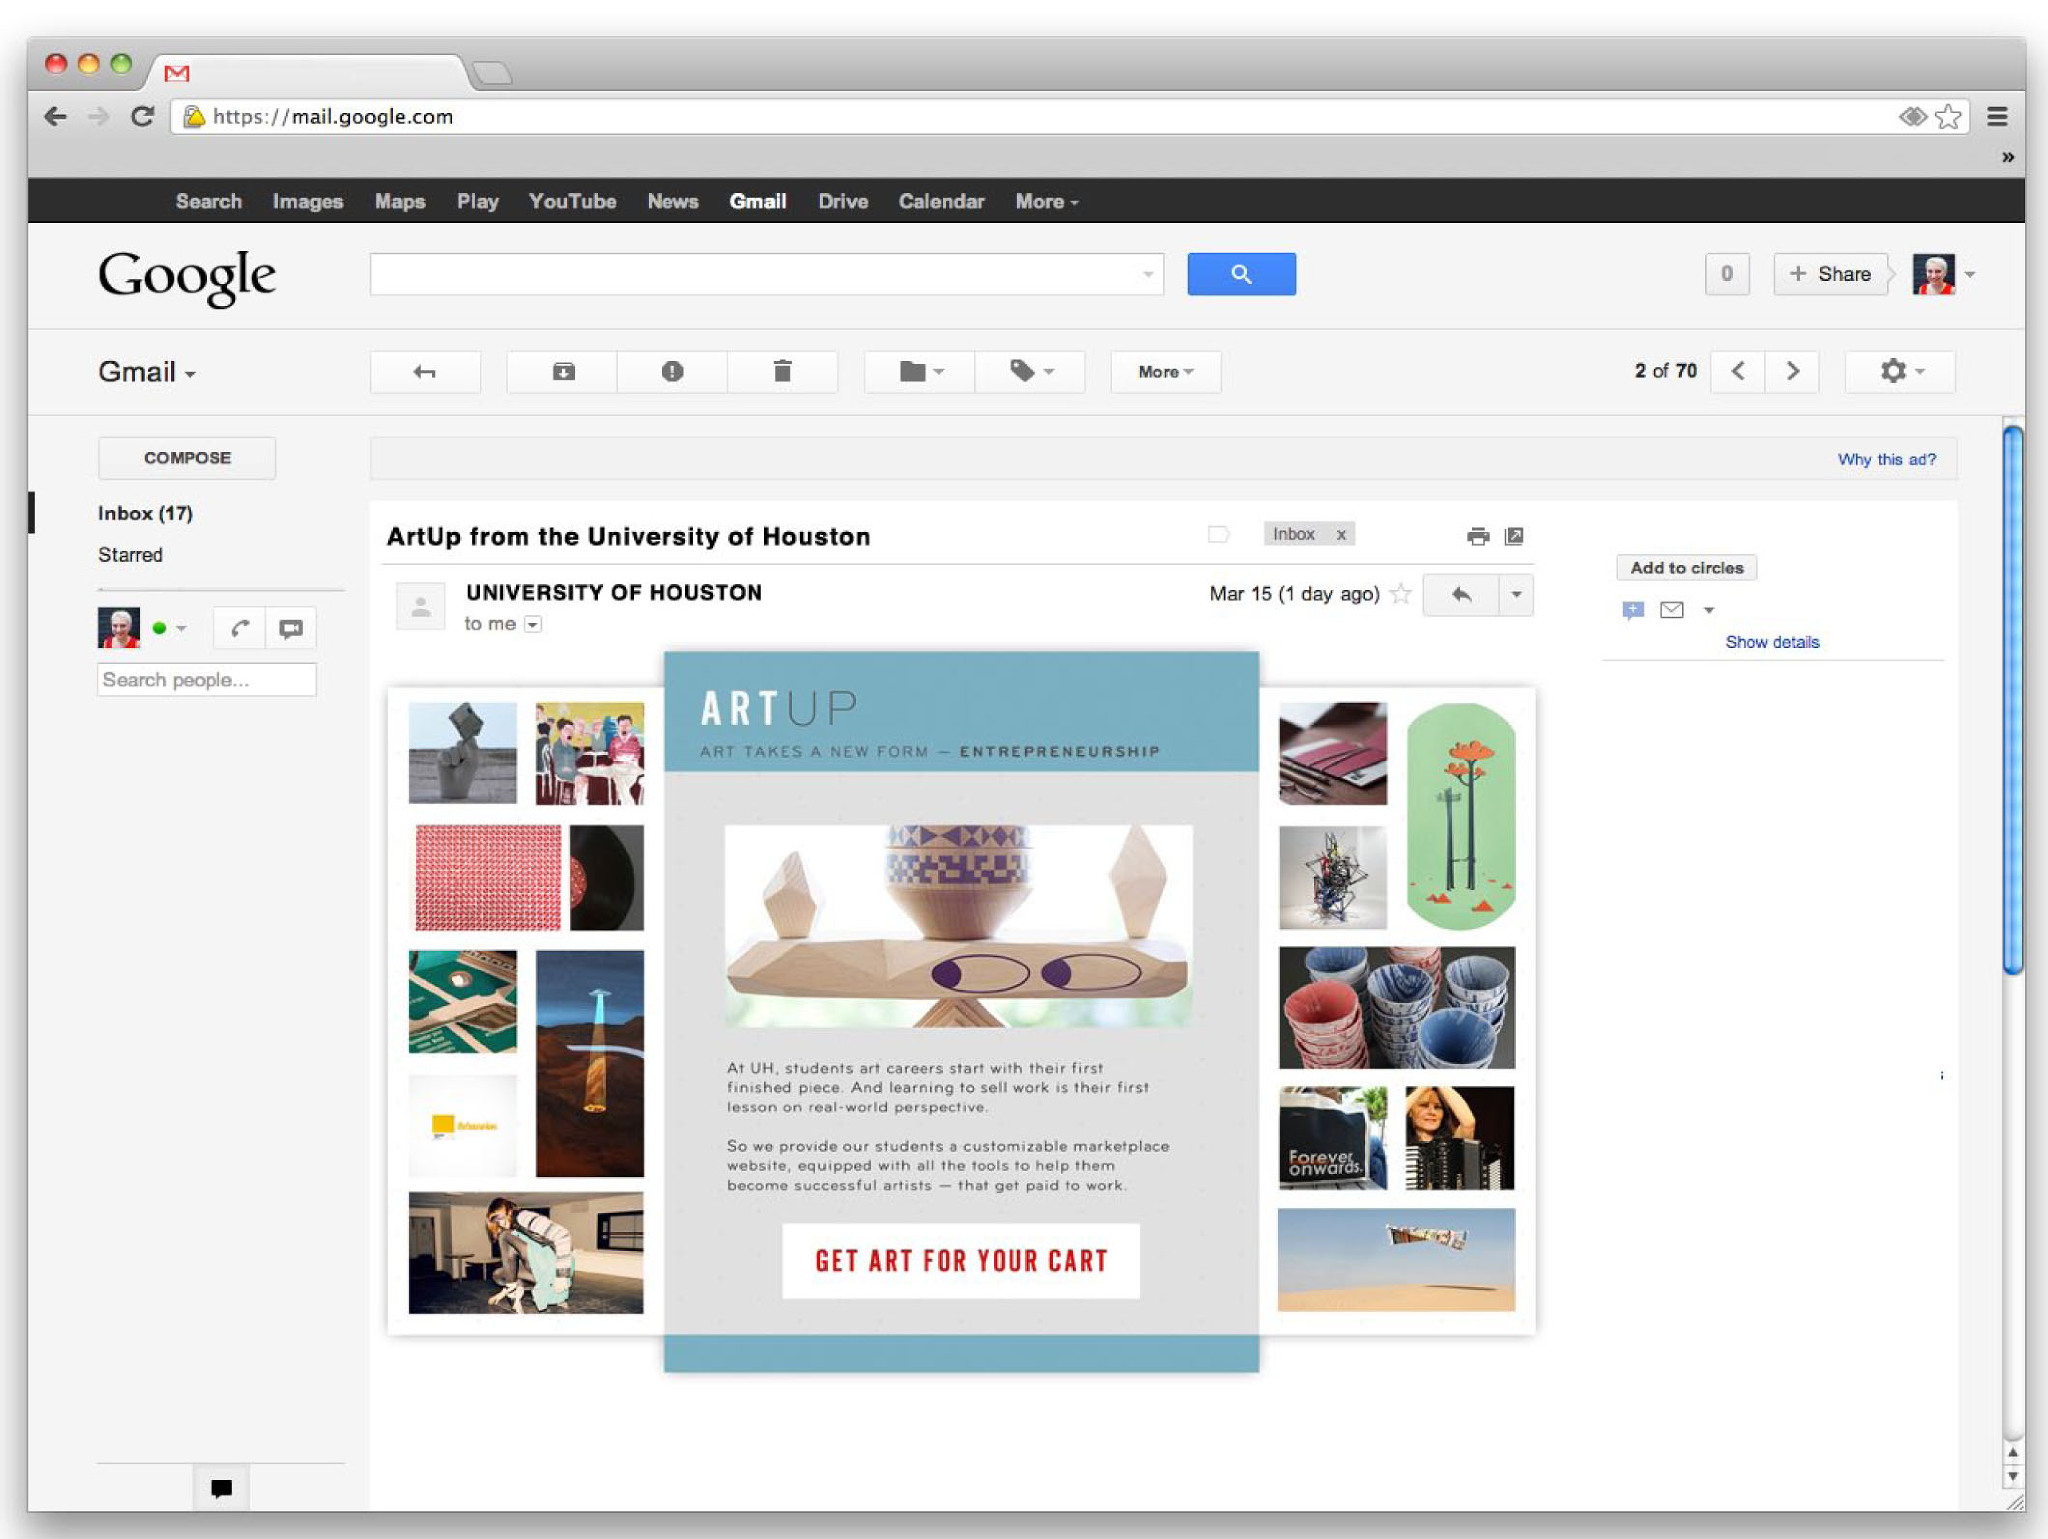The width and height of the screenshot is (2048, 1539).
Task: Click the blue vertical scrollbar thumb
Action: [x=2013, y=700]
